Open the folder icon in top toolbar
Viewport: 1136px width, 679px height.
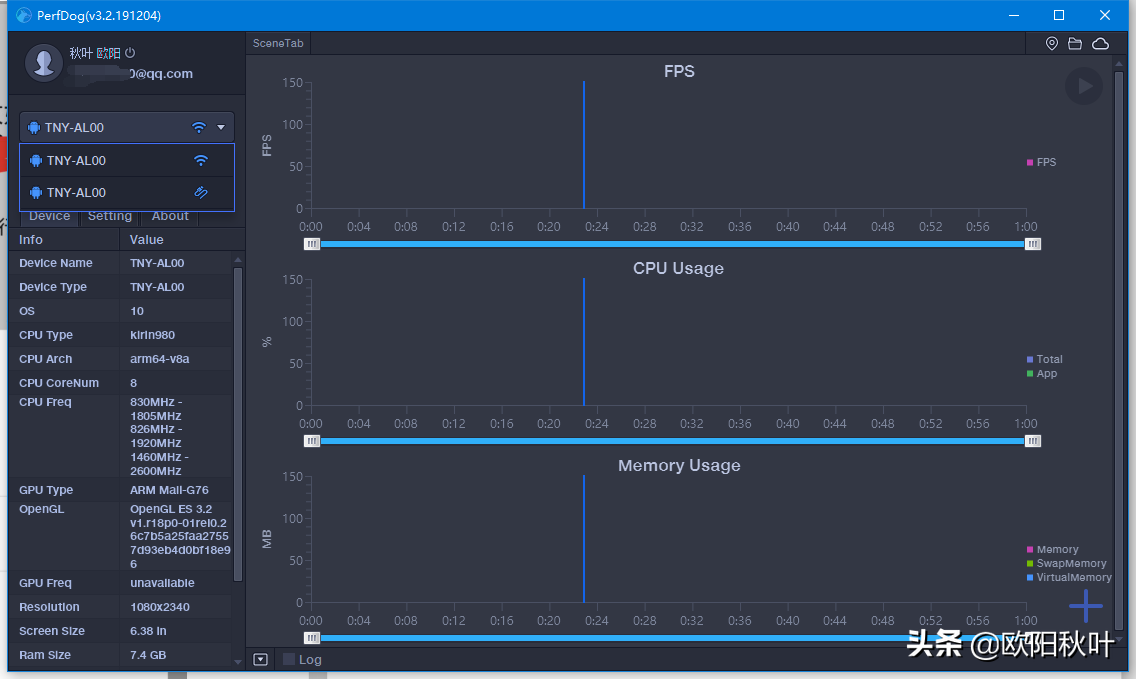tap(1075, 43)
